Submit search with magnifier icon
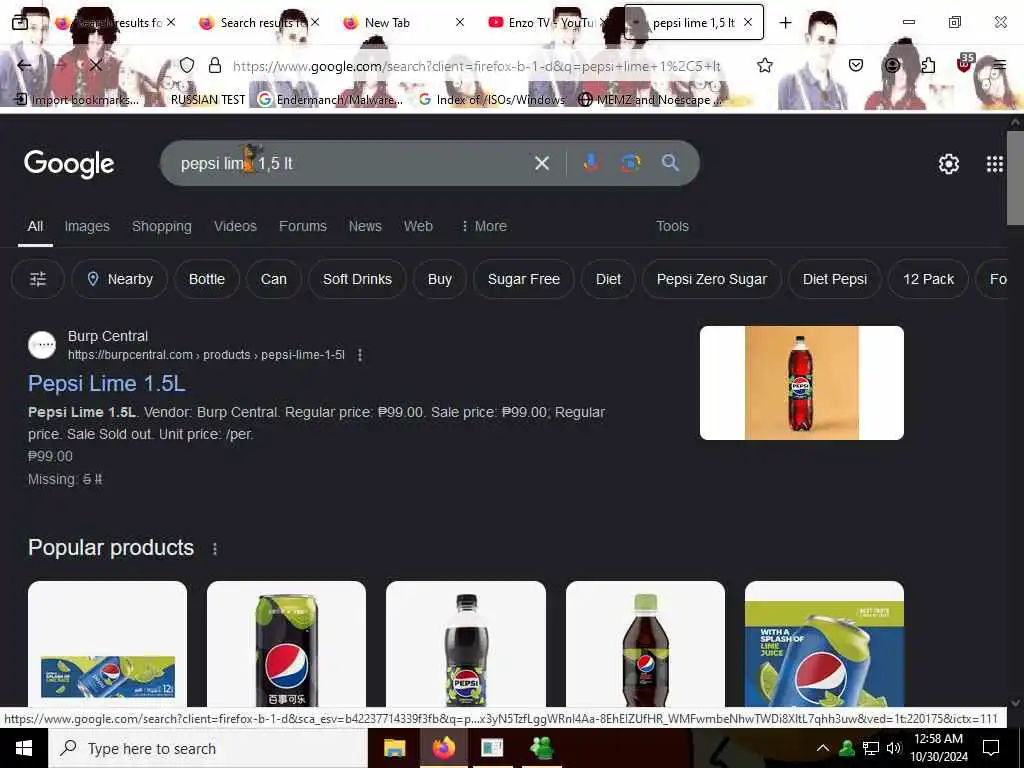 tap(670, 163)
